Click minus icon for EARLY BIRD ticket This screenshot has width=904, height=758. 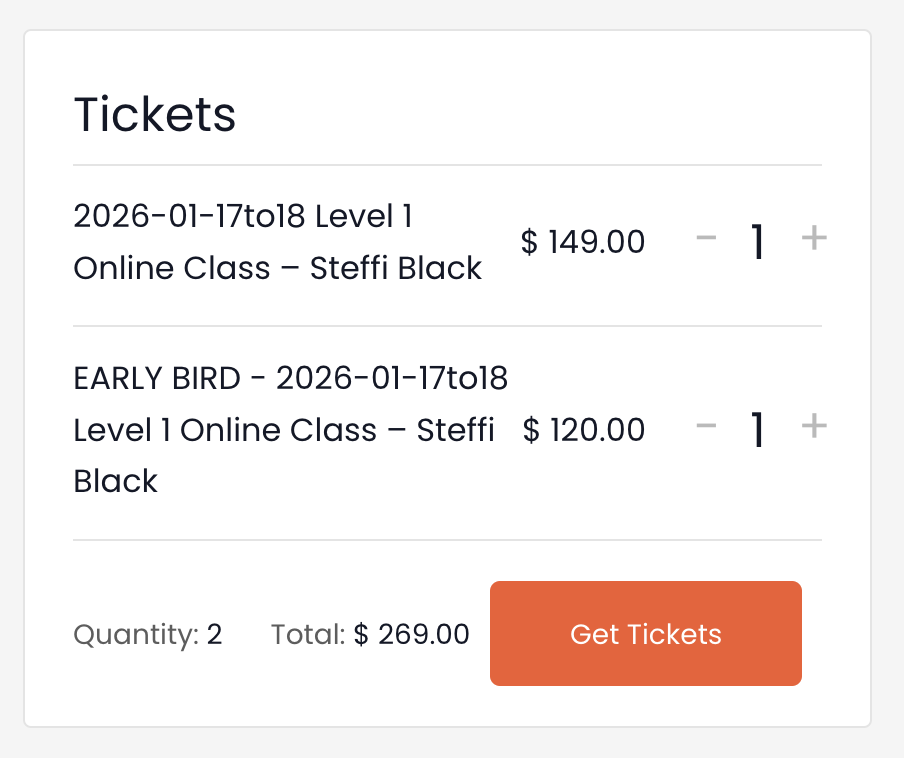click(707, 427)
